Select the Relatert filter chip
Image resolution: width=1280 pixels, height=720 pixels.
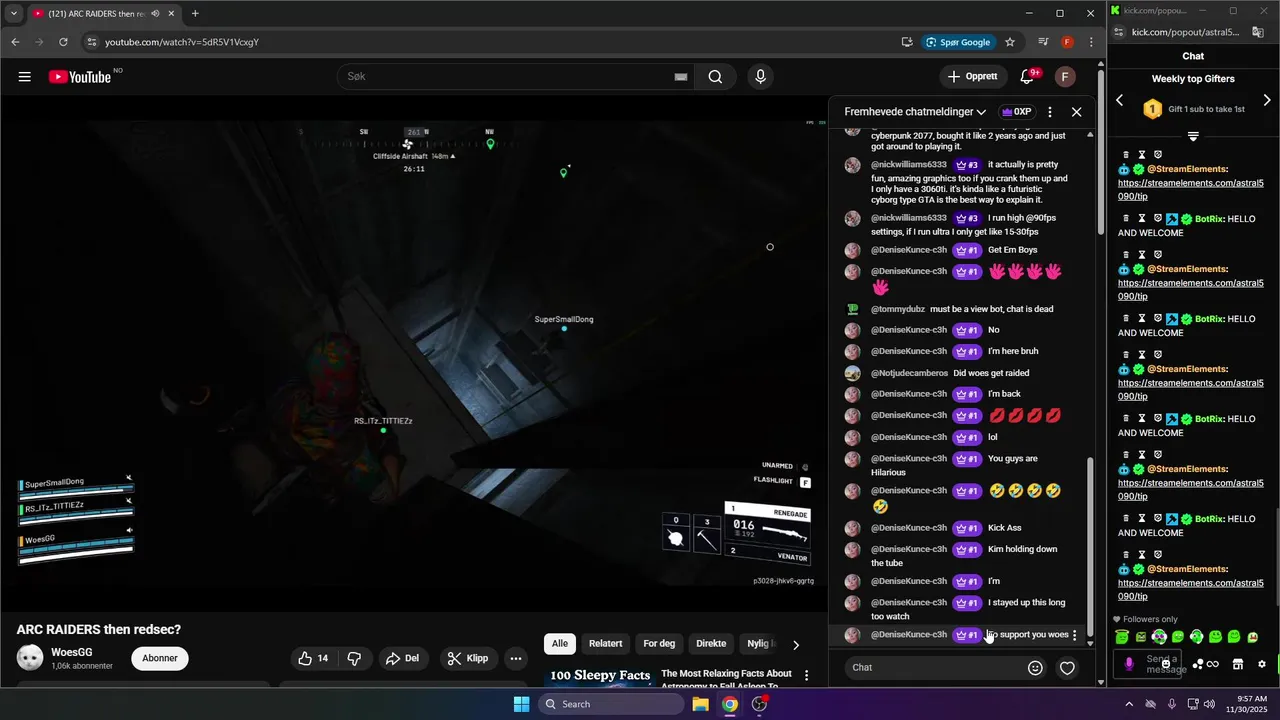(x=605, y=644)
